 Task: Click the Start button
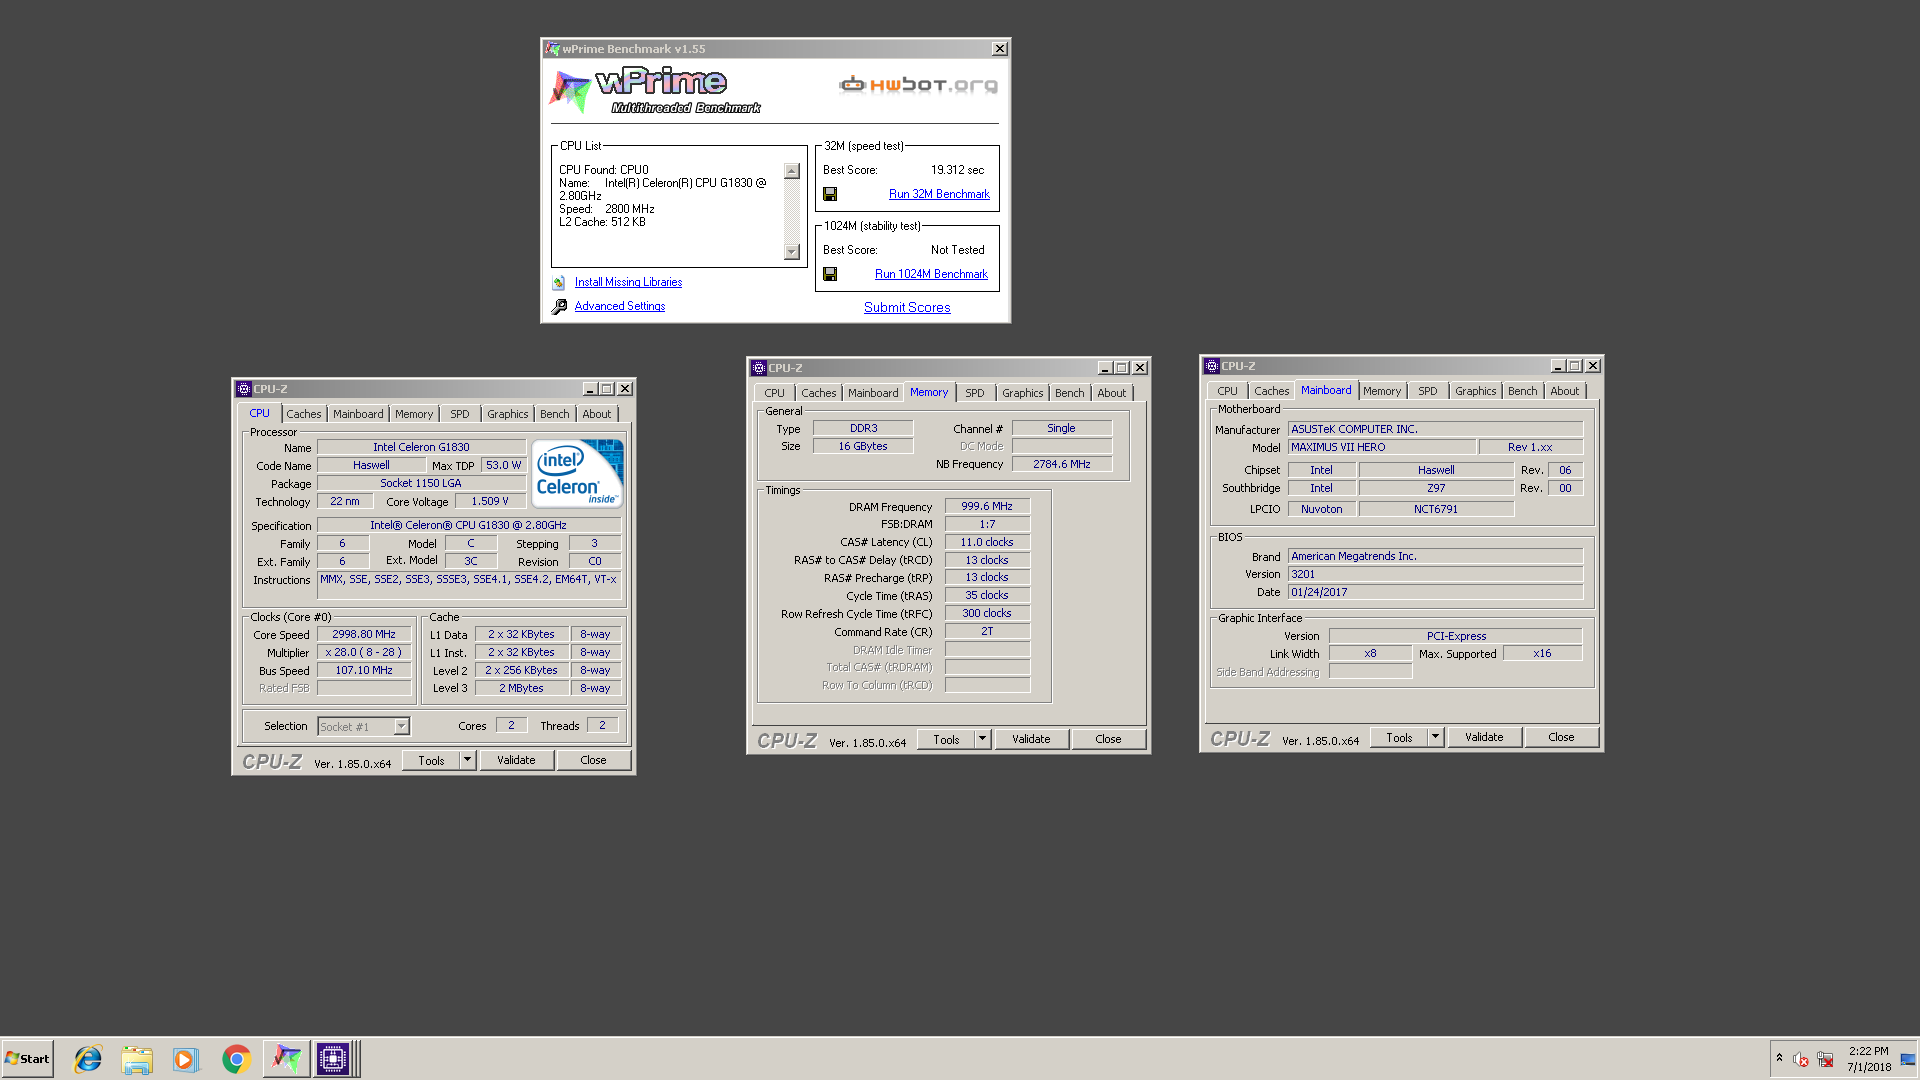tap(28, 1059)
